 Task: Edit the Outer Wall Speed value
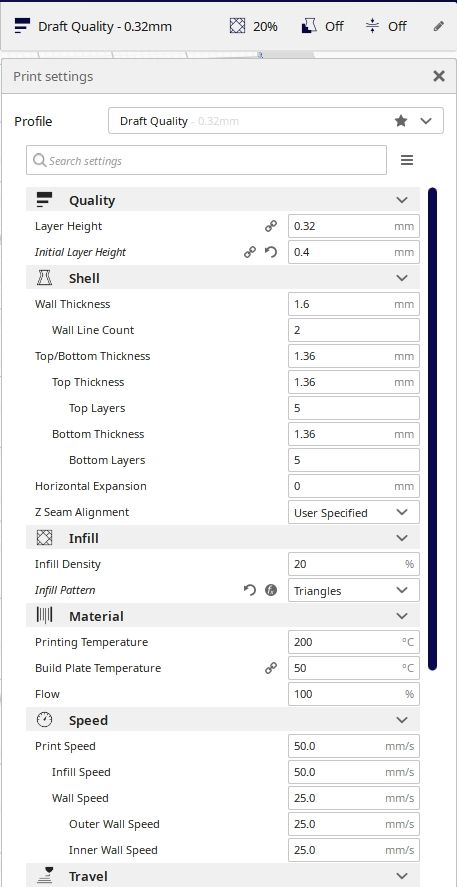[354, 825]
